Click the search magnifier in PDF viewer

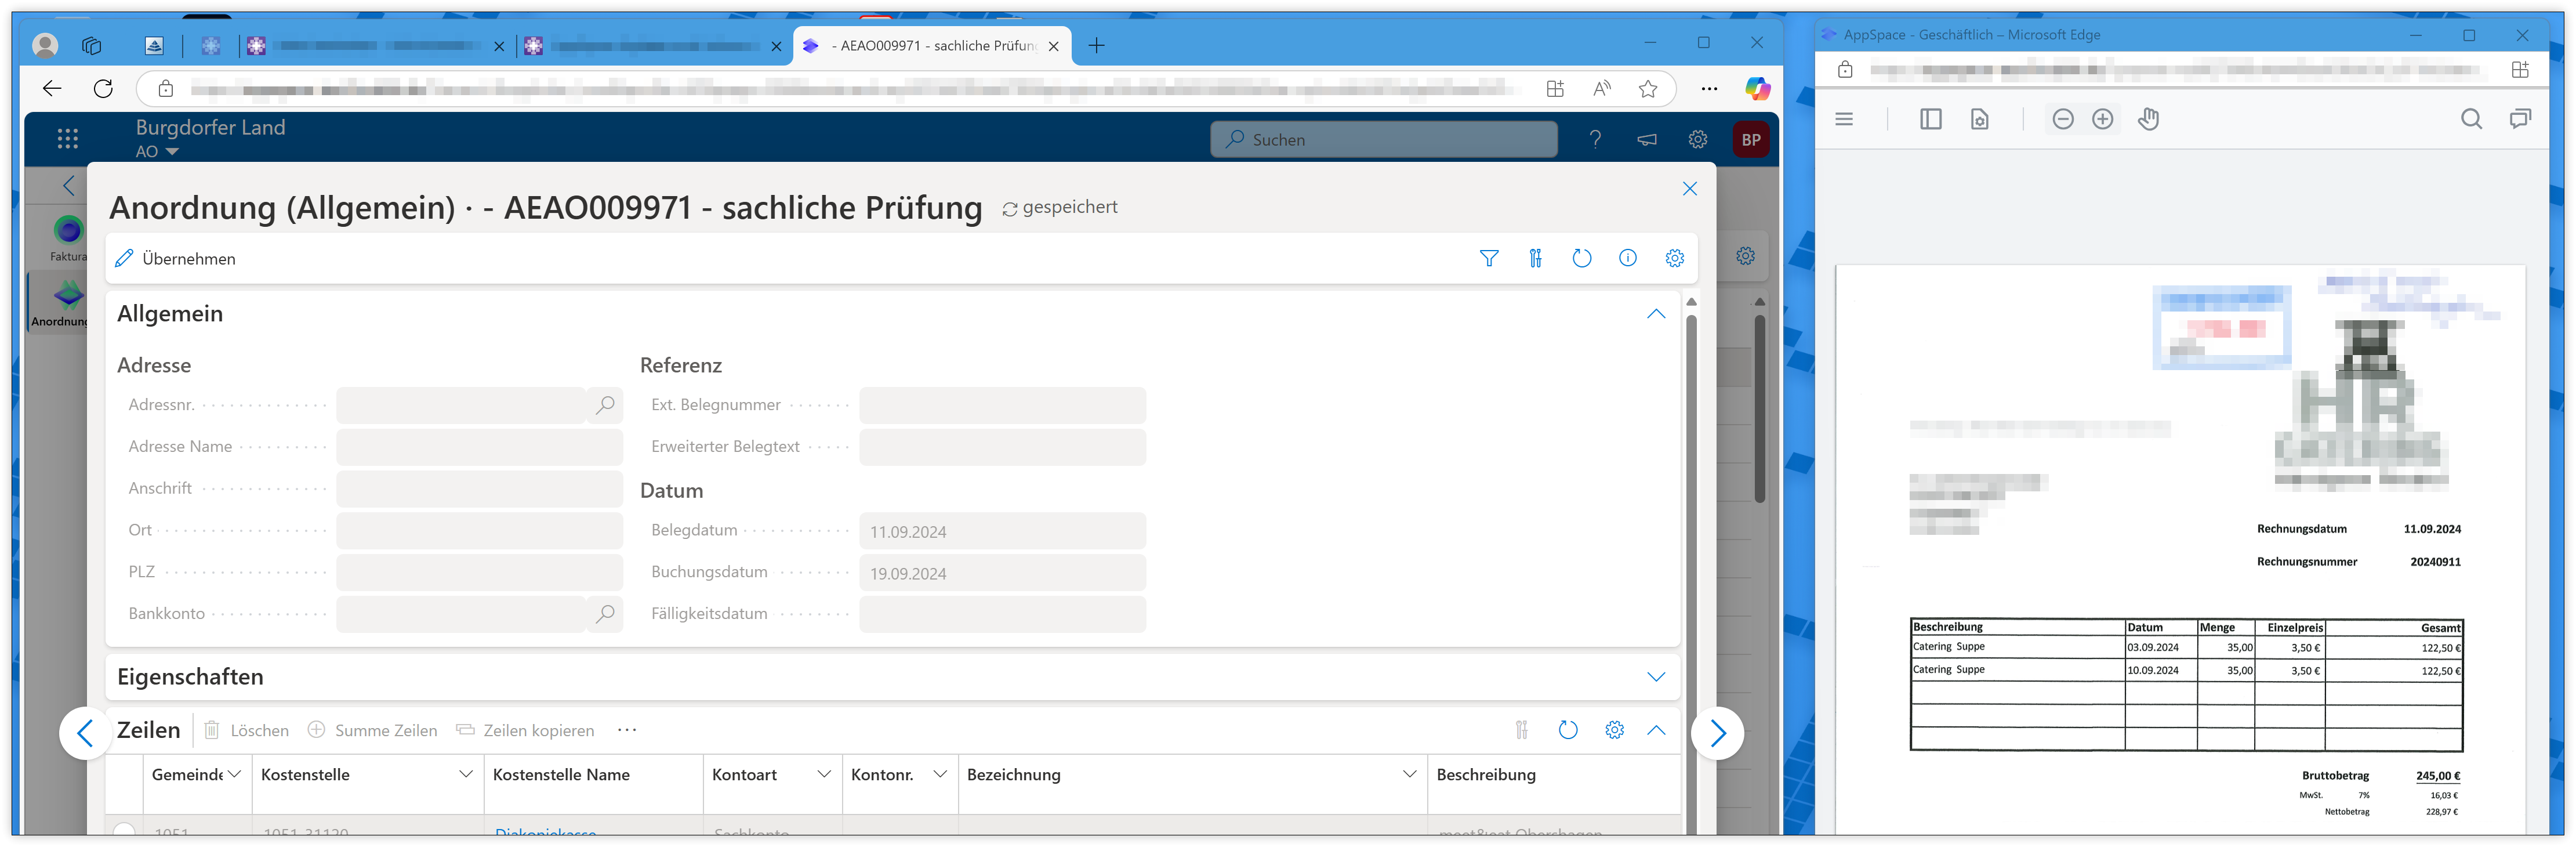2470,120
